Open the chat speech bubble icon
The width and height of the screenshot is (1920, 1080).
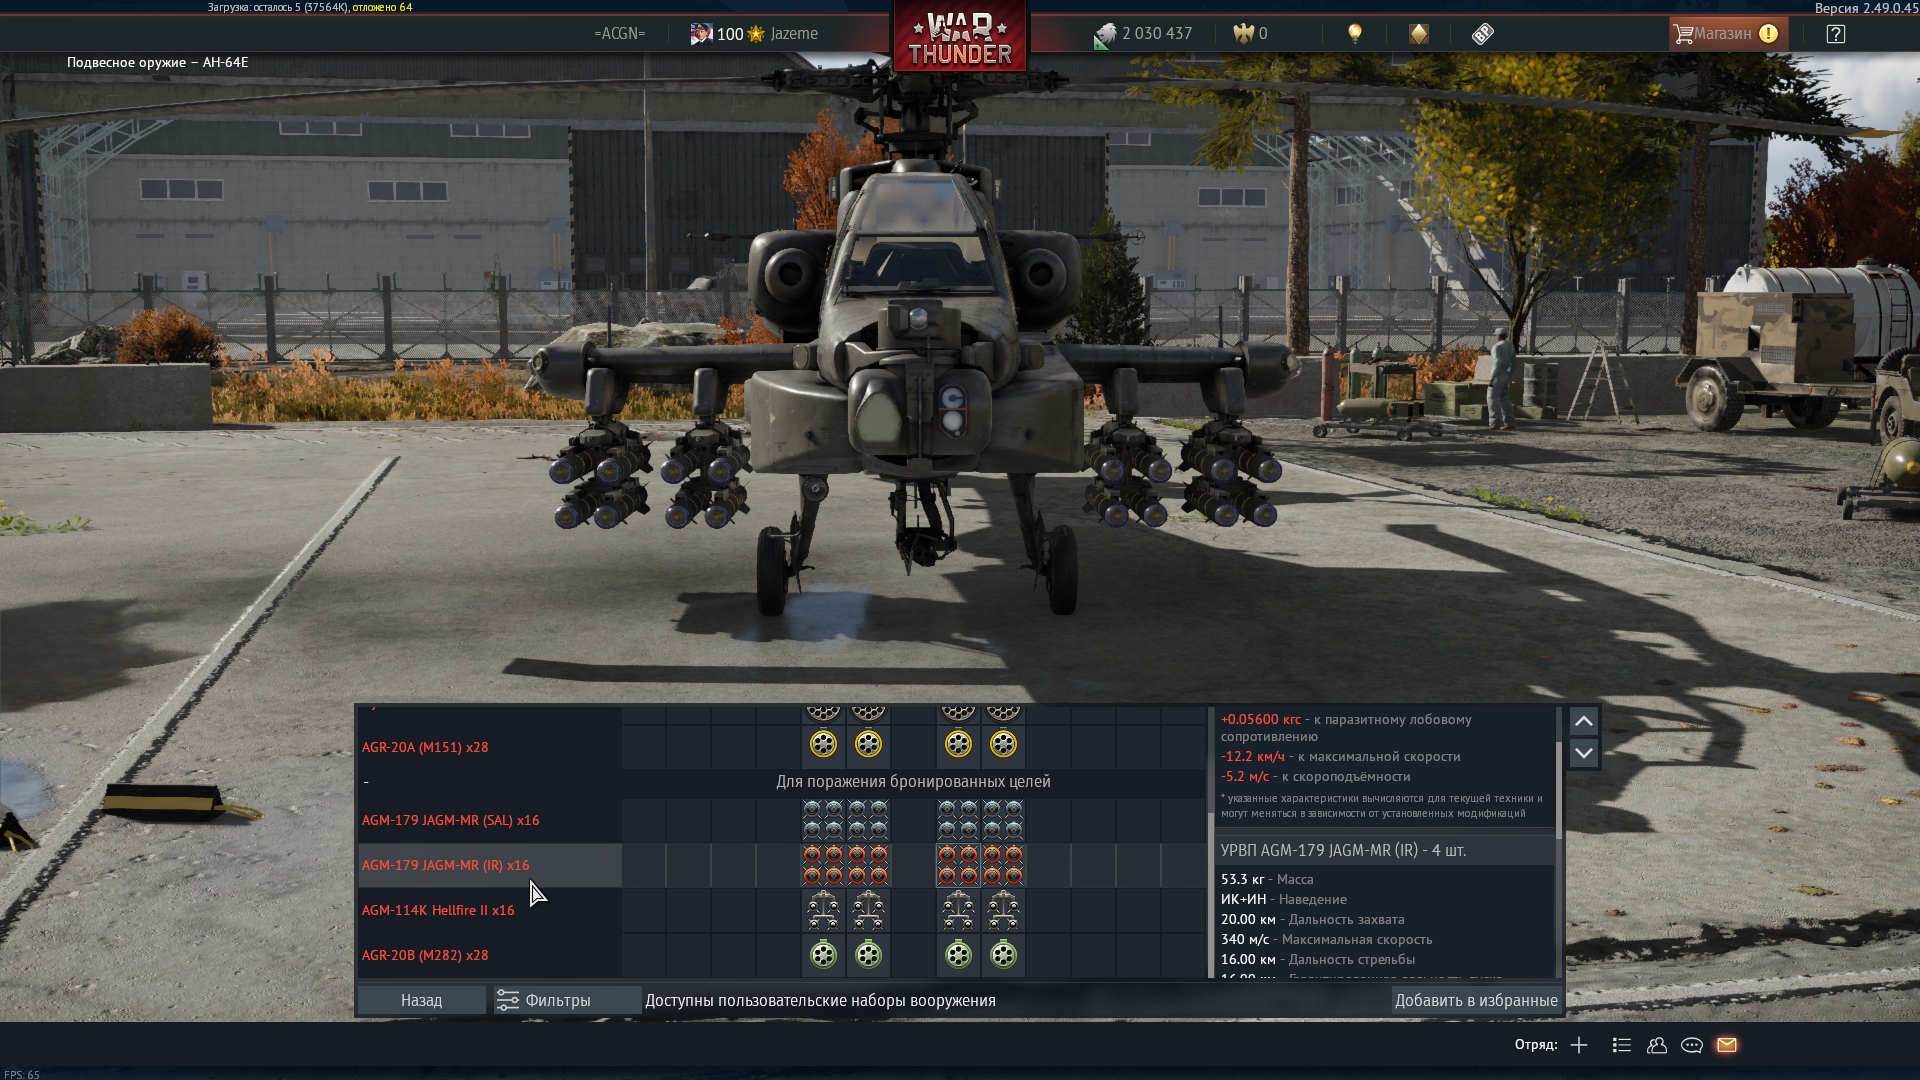coord(1692,1045)
